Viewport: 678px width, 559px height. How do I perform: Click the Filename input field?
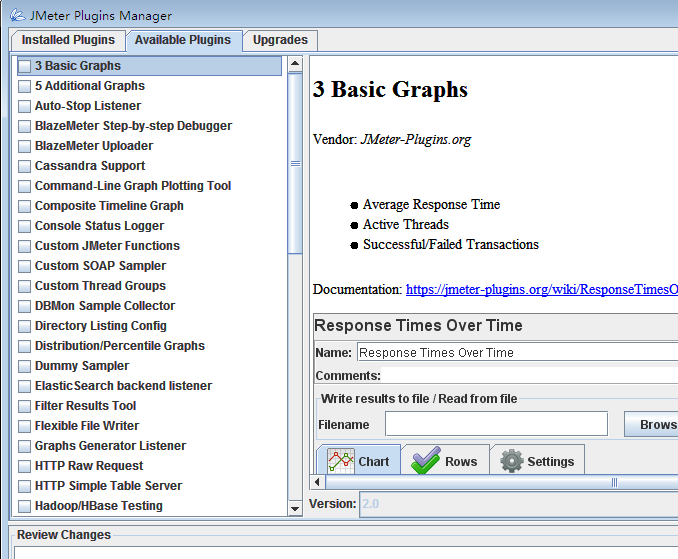pyautogui.click(x=496, y=424)
